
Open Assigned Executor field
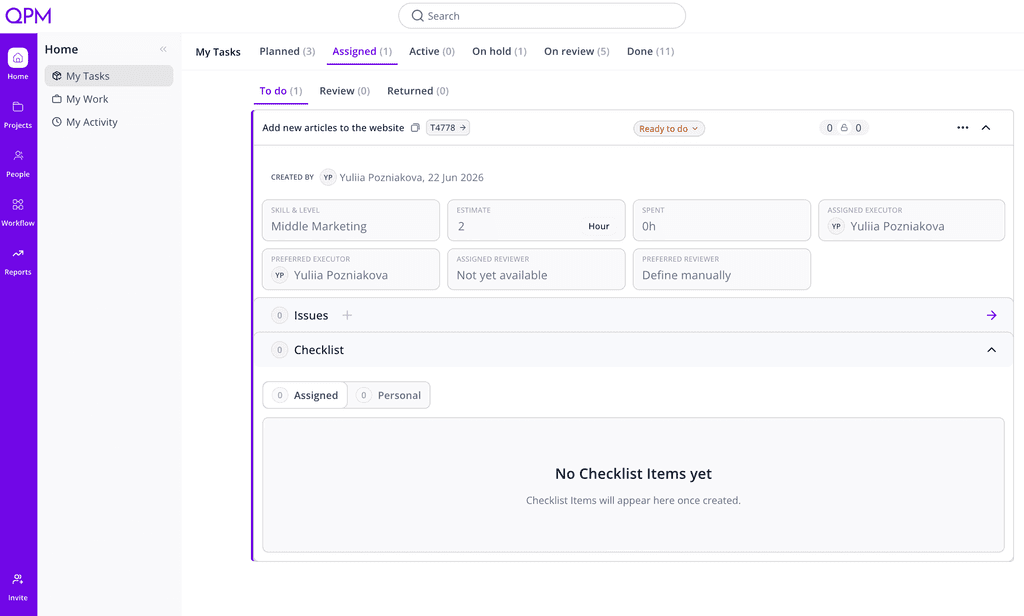(x=912, y=220)
